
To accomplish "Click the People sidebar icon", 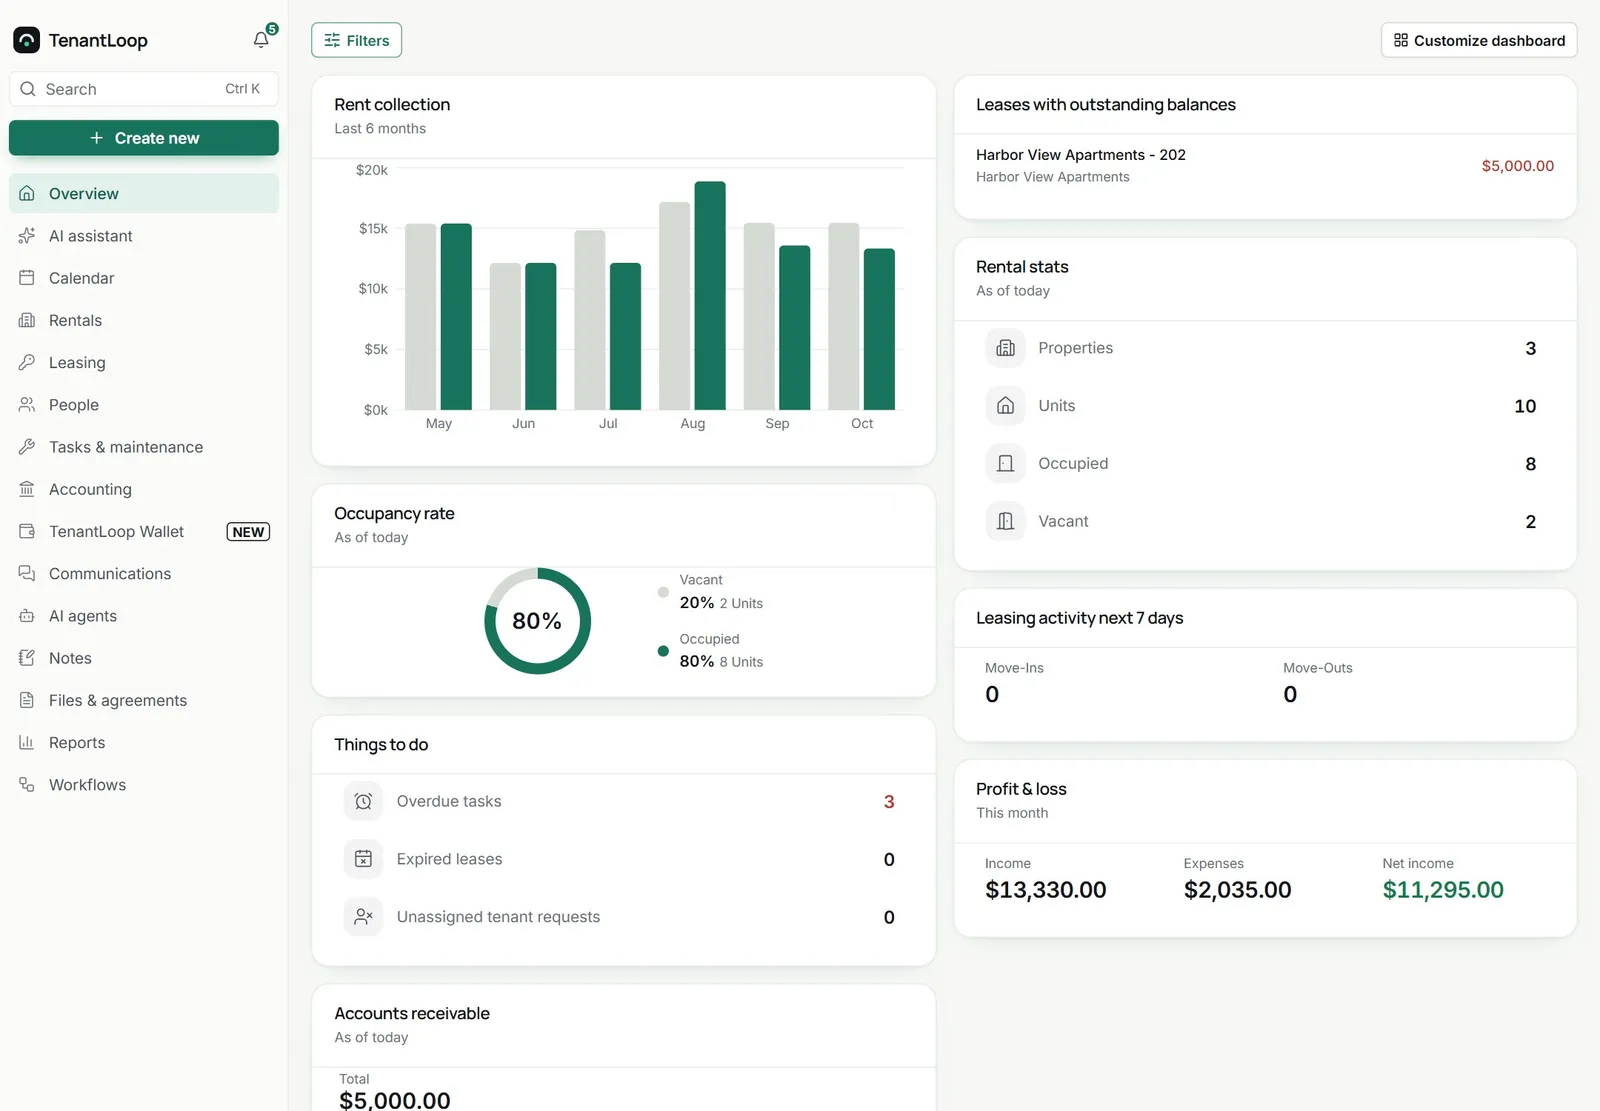I will (x=27, y=405).
